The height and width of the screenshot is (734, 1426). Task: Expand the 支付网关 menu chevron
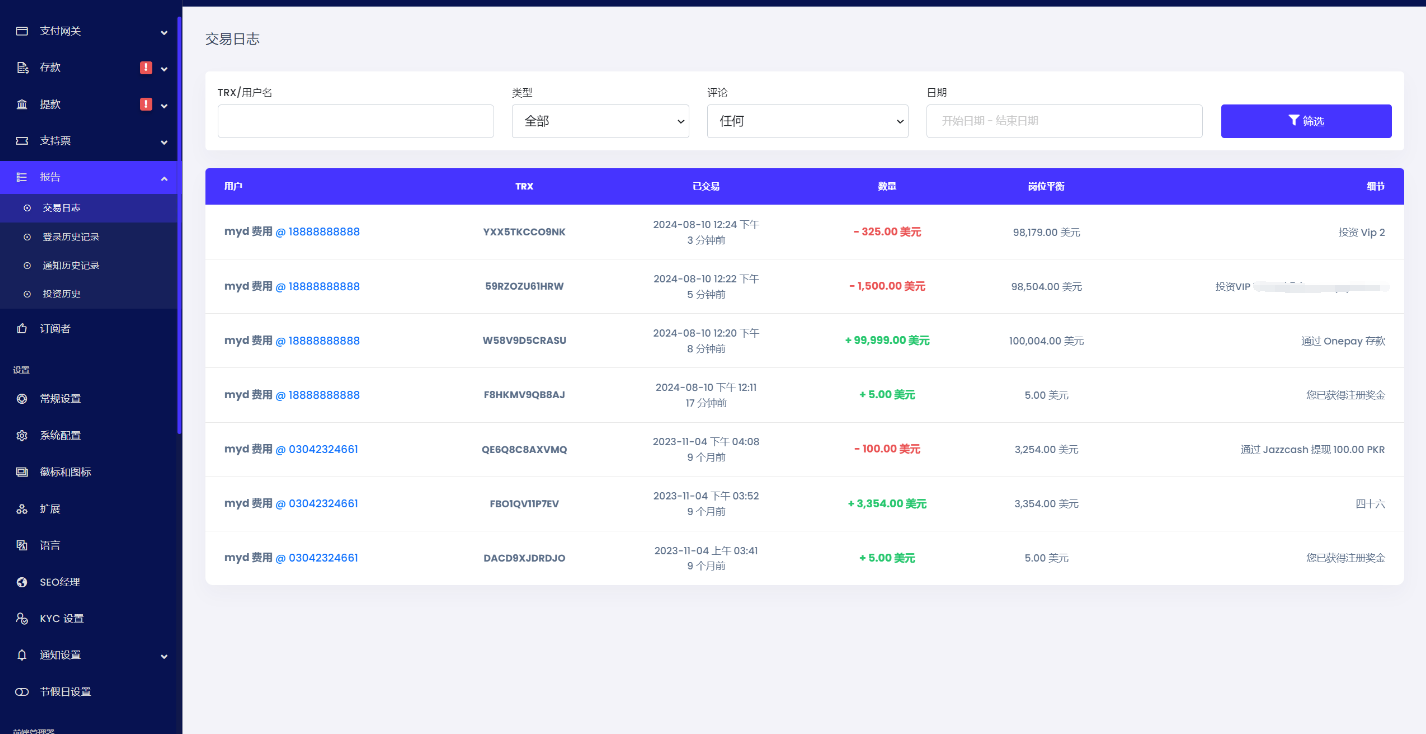(164, 32)
